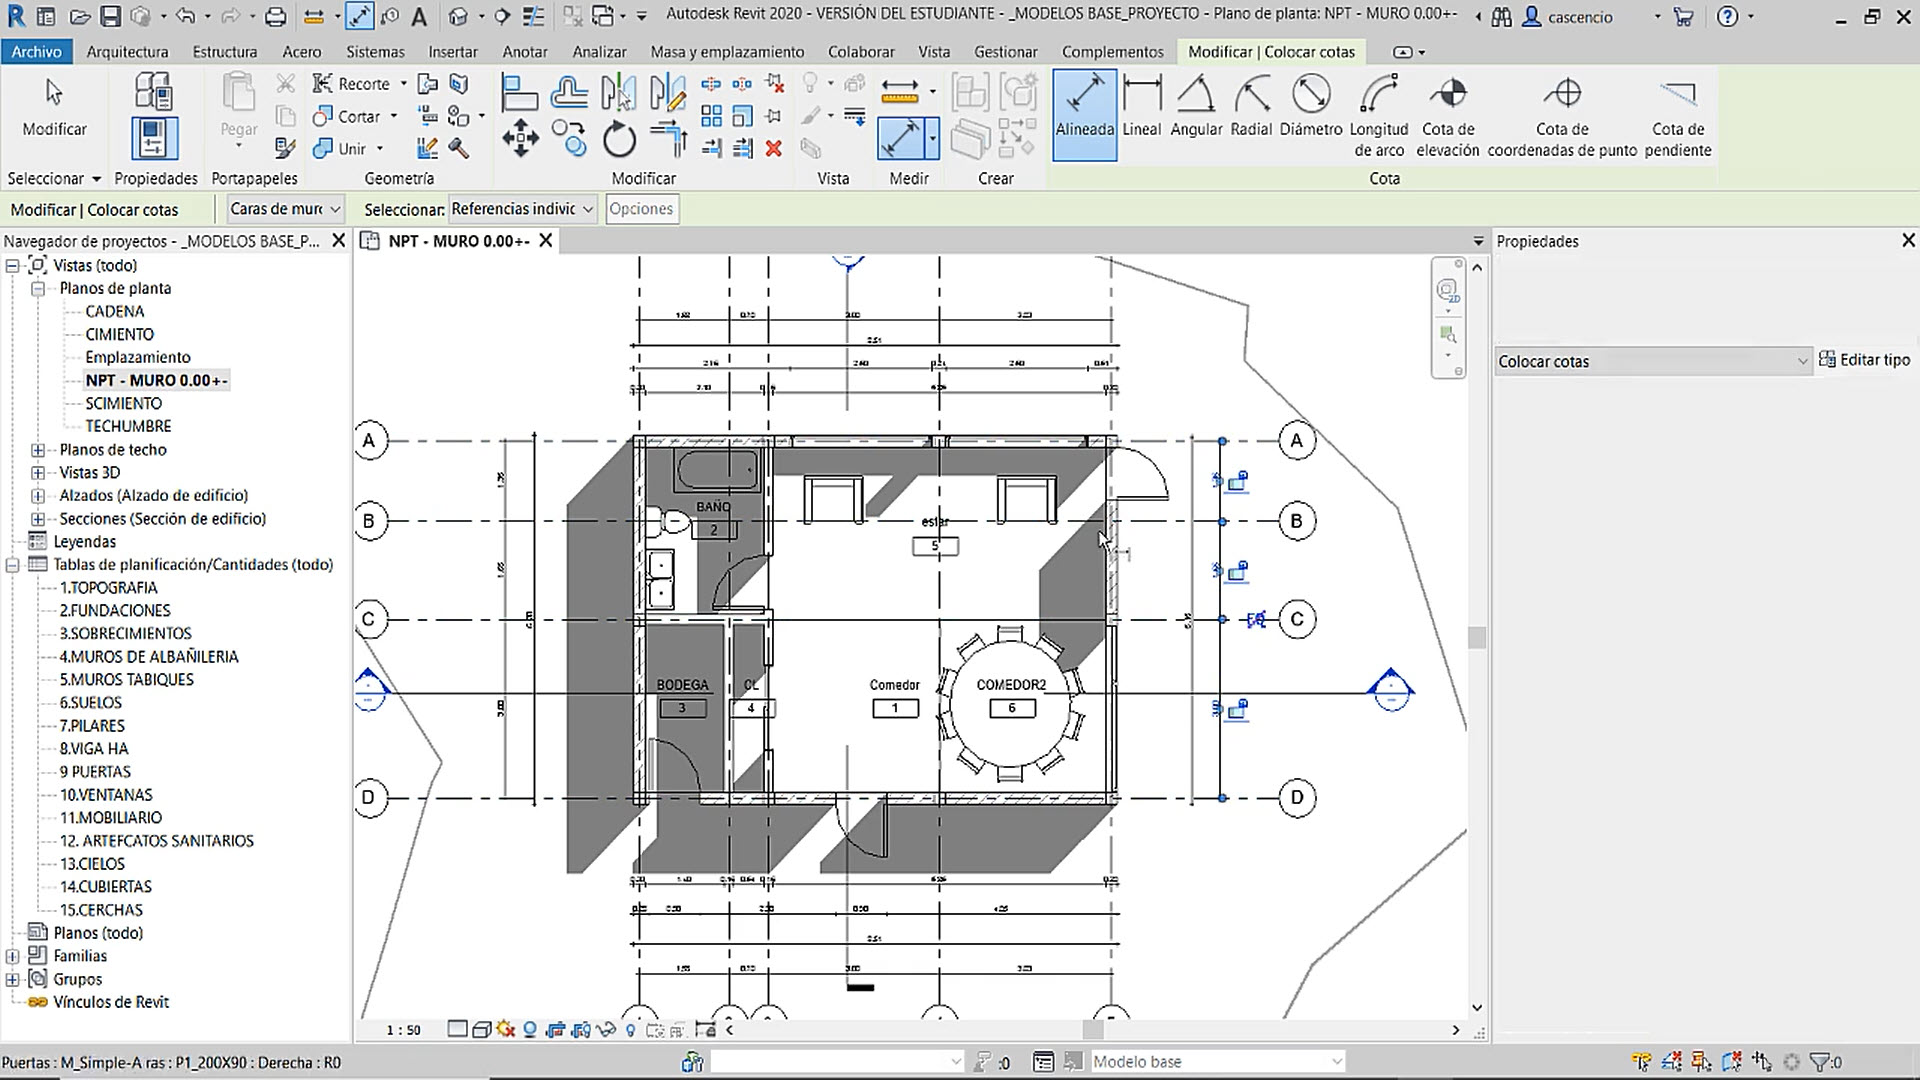The image size is (1920, 1080).
Task: Switch to the Anotar ribbon tab
Action: (524, 51)
